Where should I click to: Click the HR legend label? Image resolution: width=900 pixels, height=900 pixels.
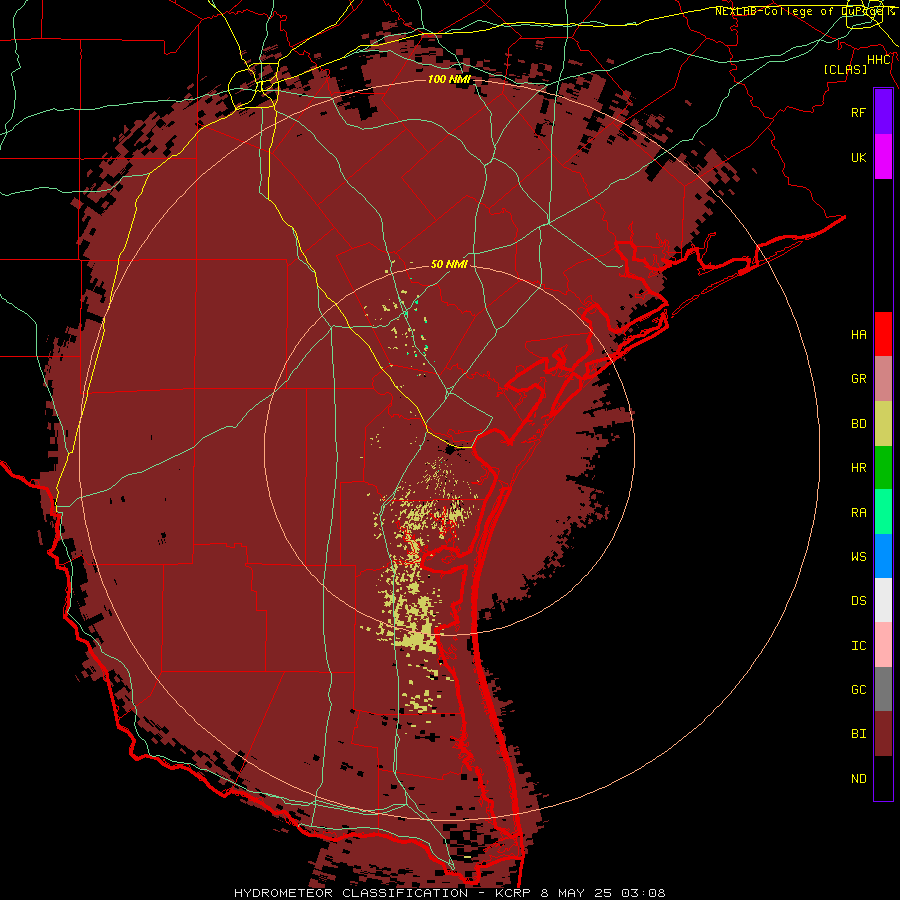[x=858, y=468]
